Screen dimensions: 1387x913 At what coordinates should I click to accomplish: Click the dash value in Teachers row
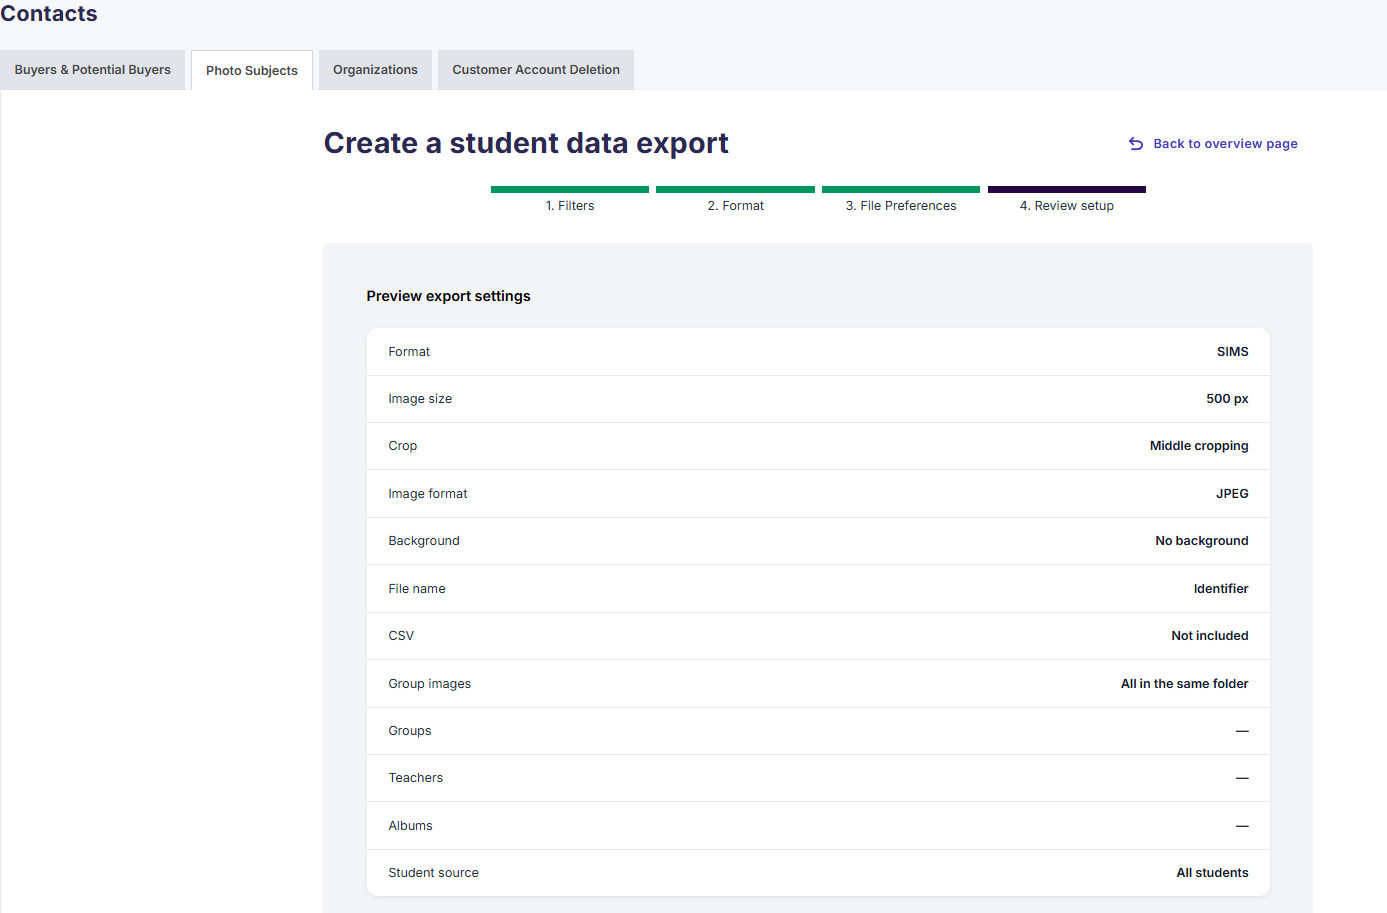tap(1242, 778)
